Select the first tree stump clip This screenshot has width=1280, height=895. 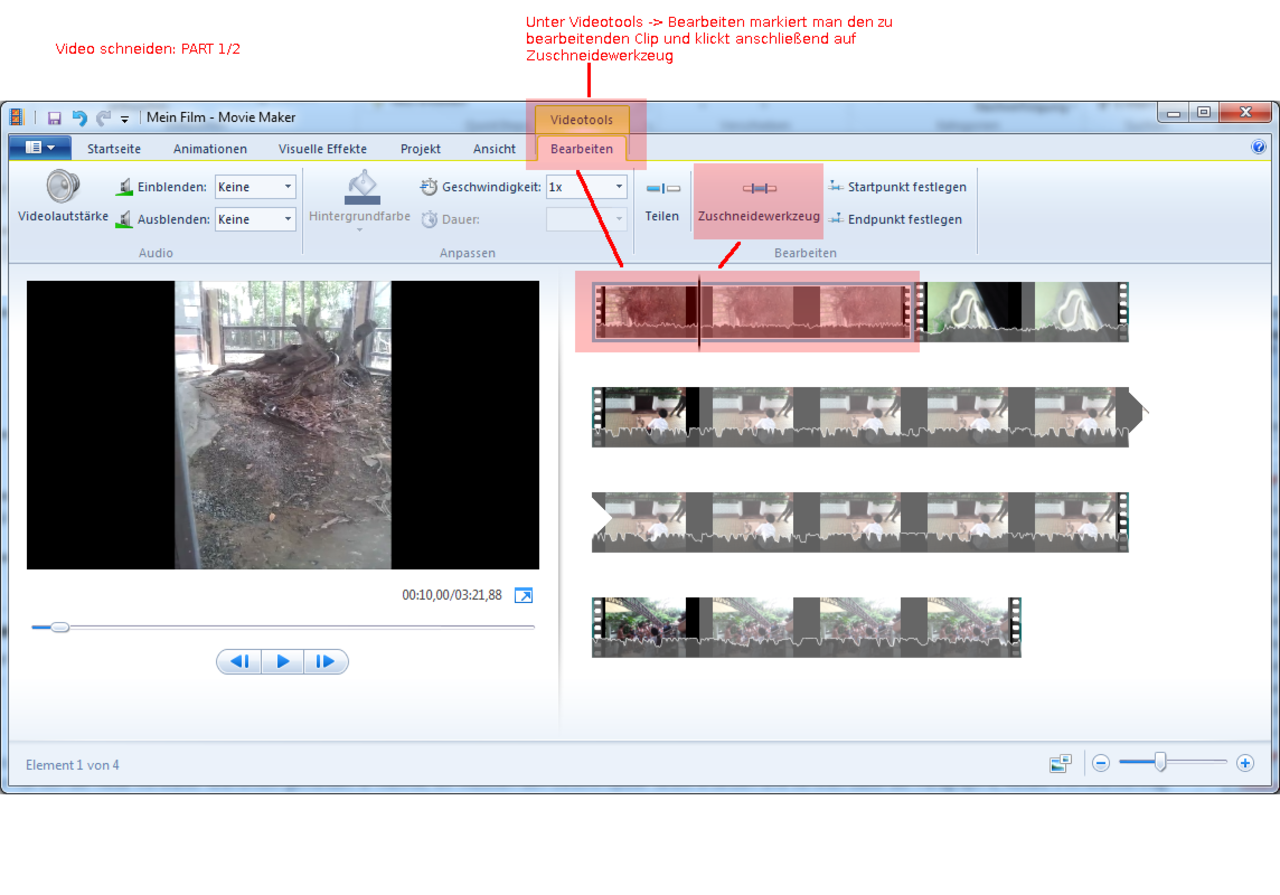click(754, 312)
